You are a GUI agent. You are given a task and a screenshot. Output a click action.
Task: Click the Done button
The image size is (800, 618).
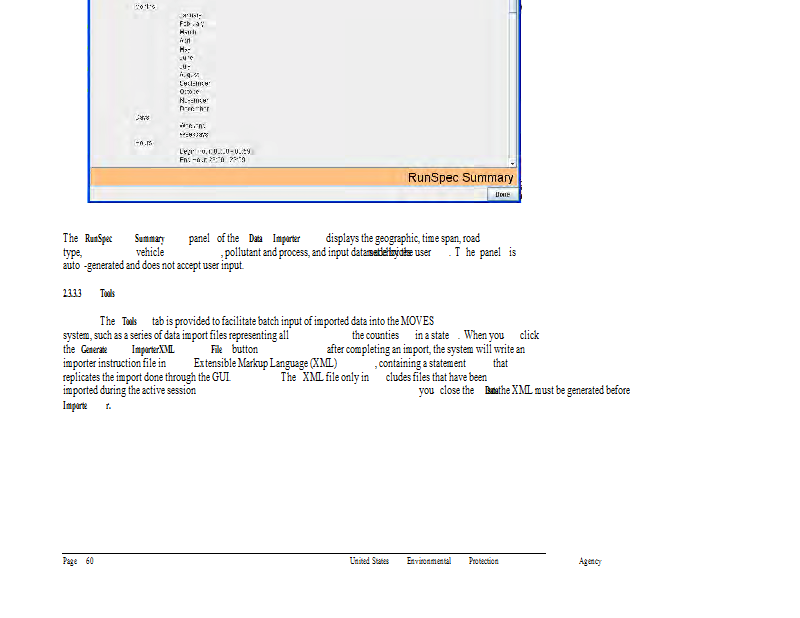[x=502, y=194]
